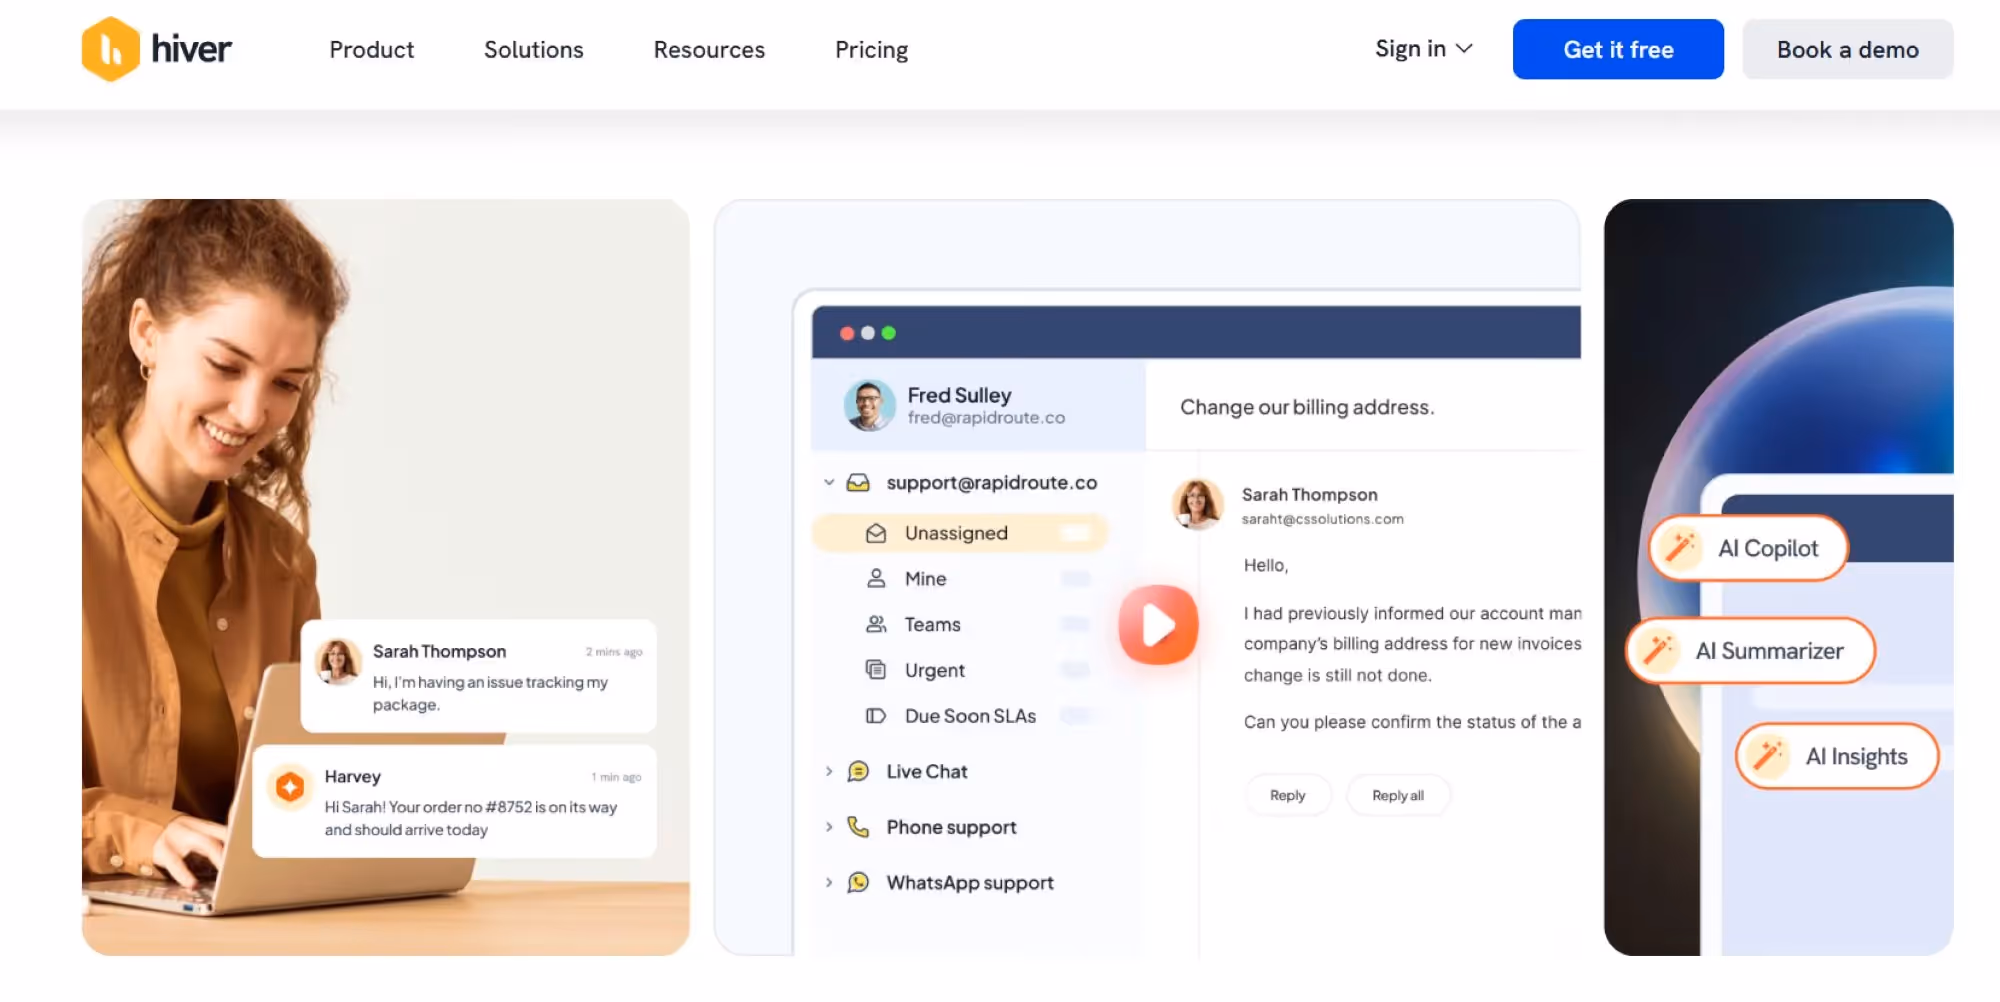Click Fred Sulley's avatar photo
Viewport: 2000px width, 1002px height.
(870, 405)
